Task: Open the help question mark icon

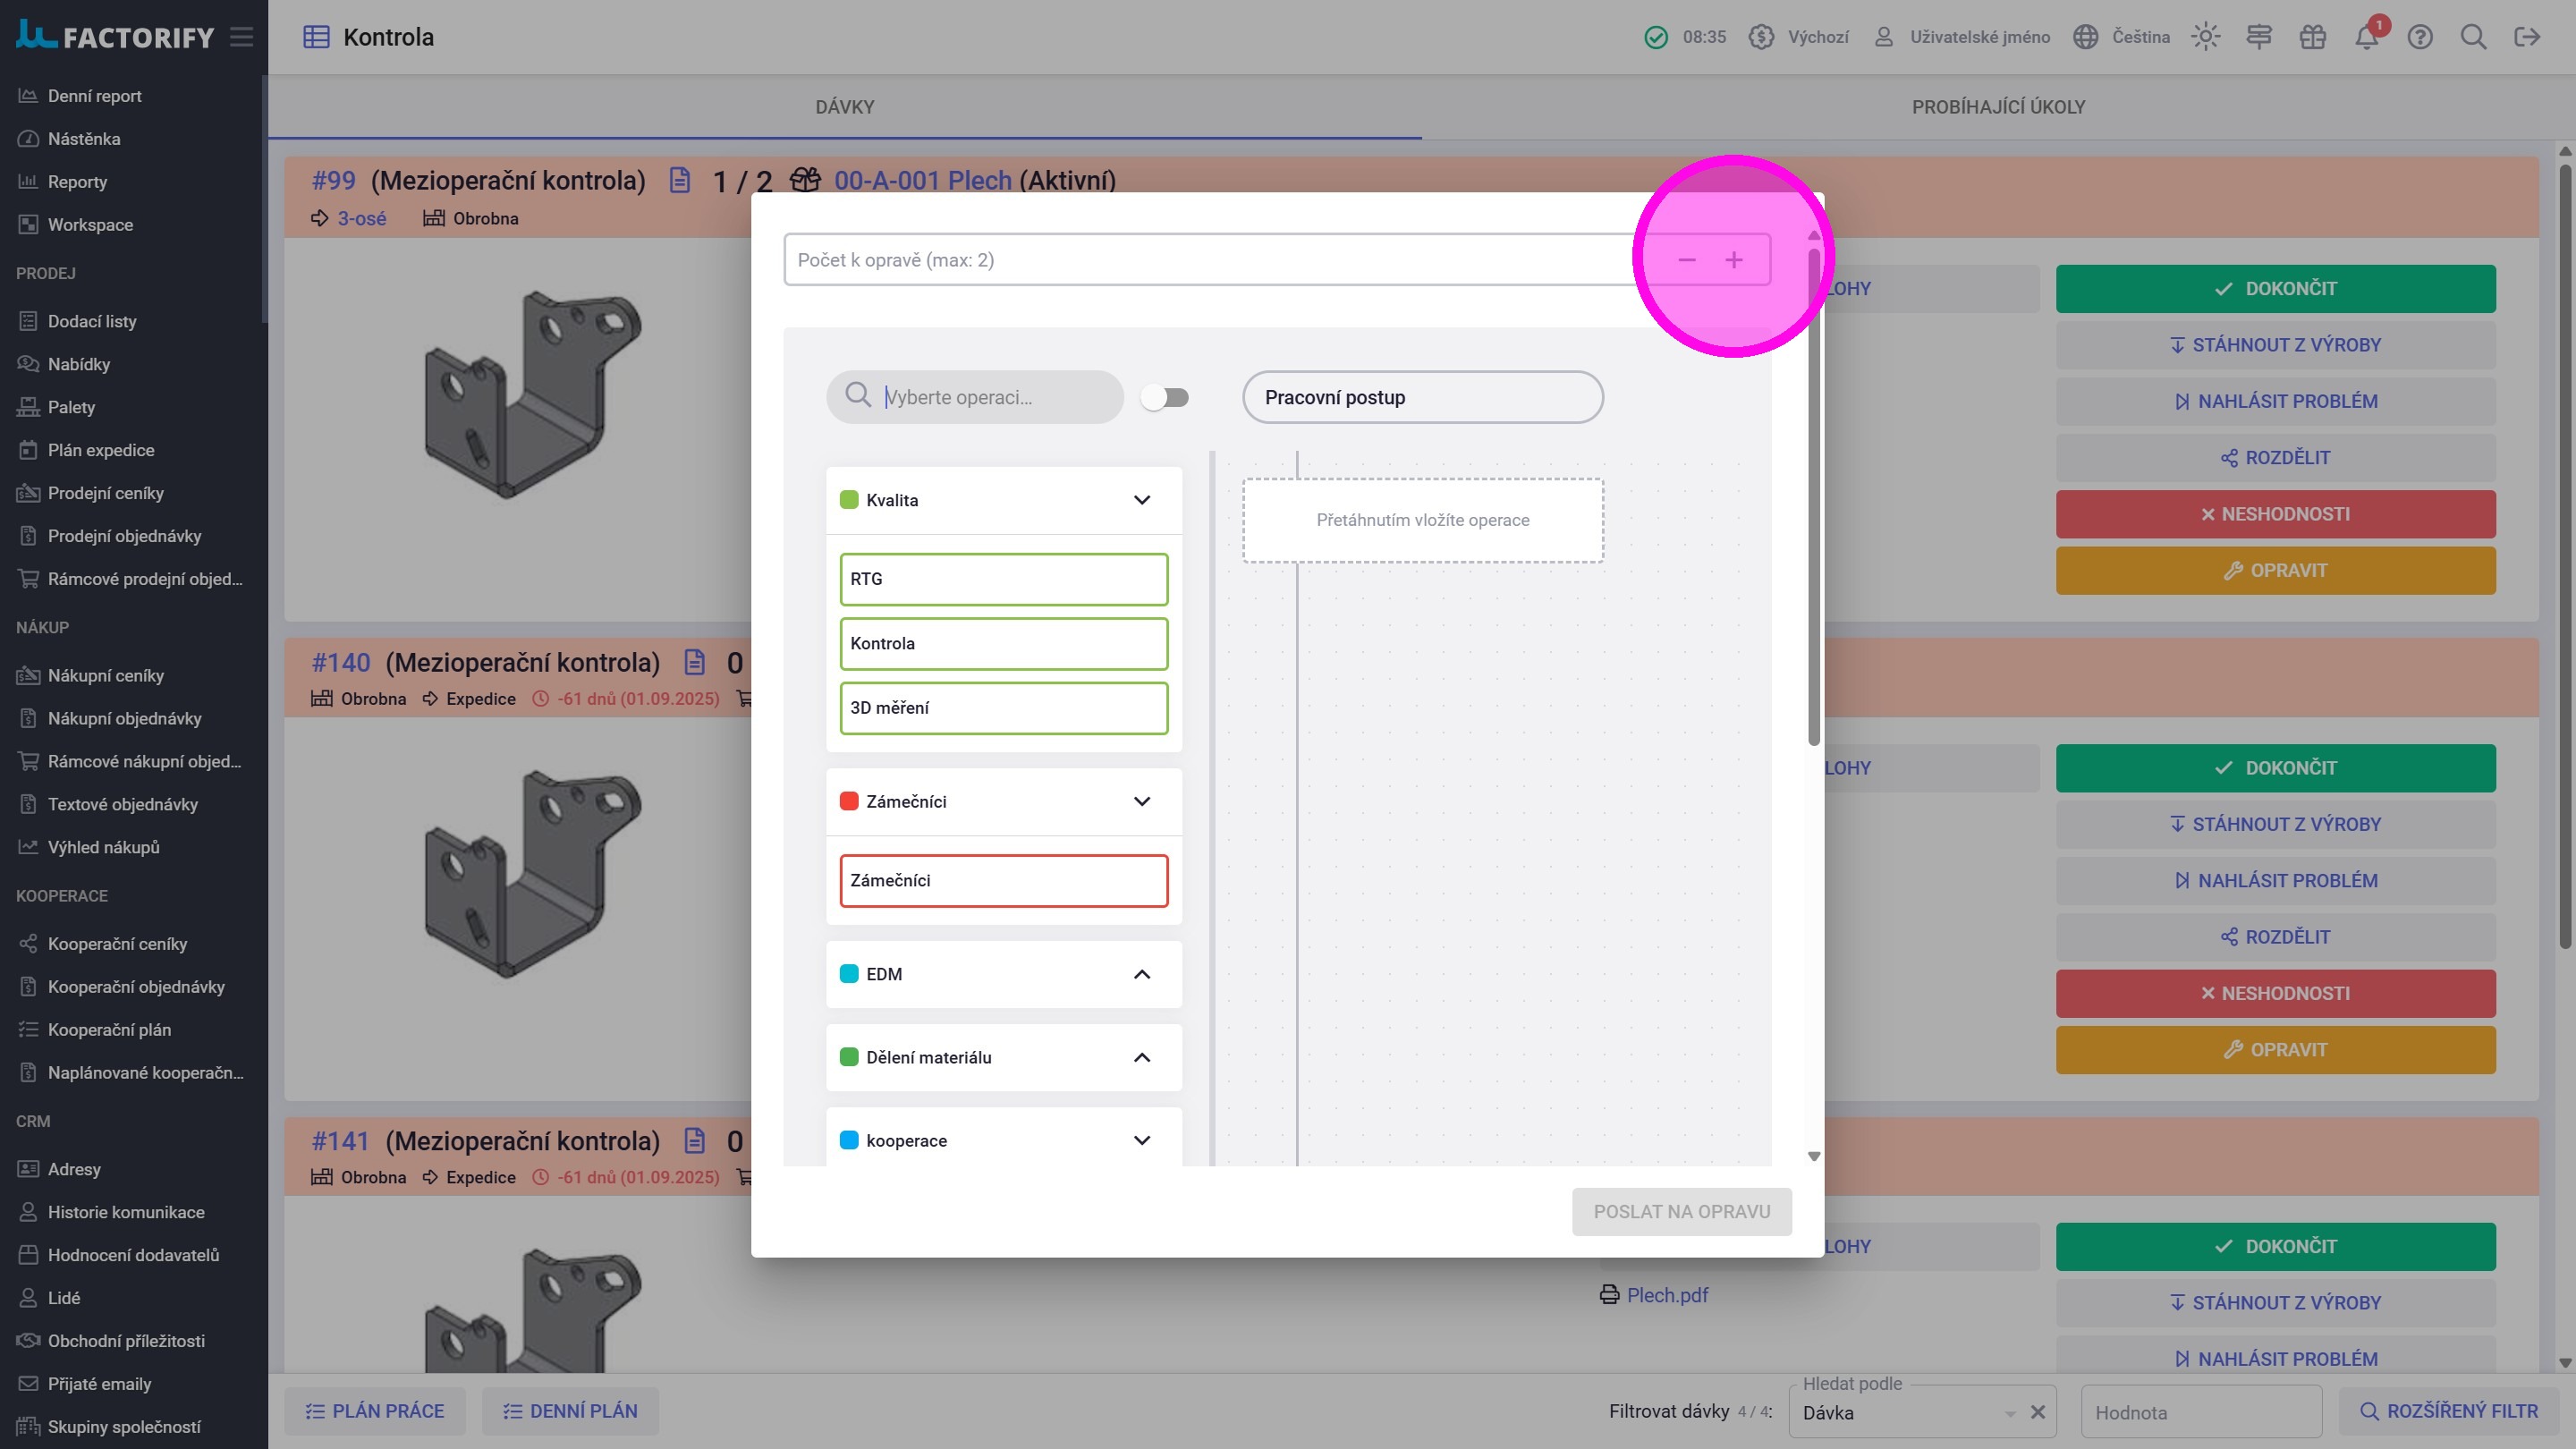Action: pos(2419,38)
